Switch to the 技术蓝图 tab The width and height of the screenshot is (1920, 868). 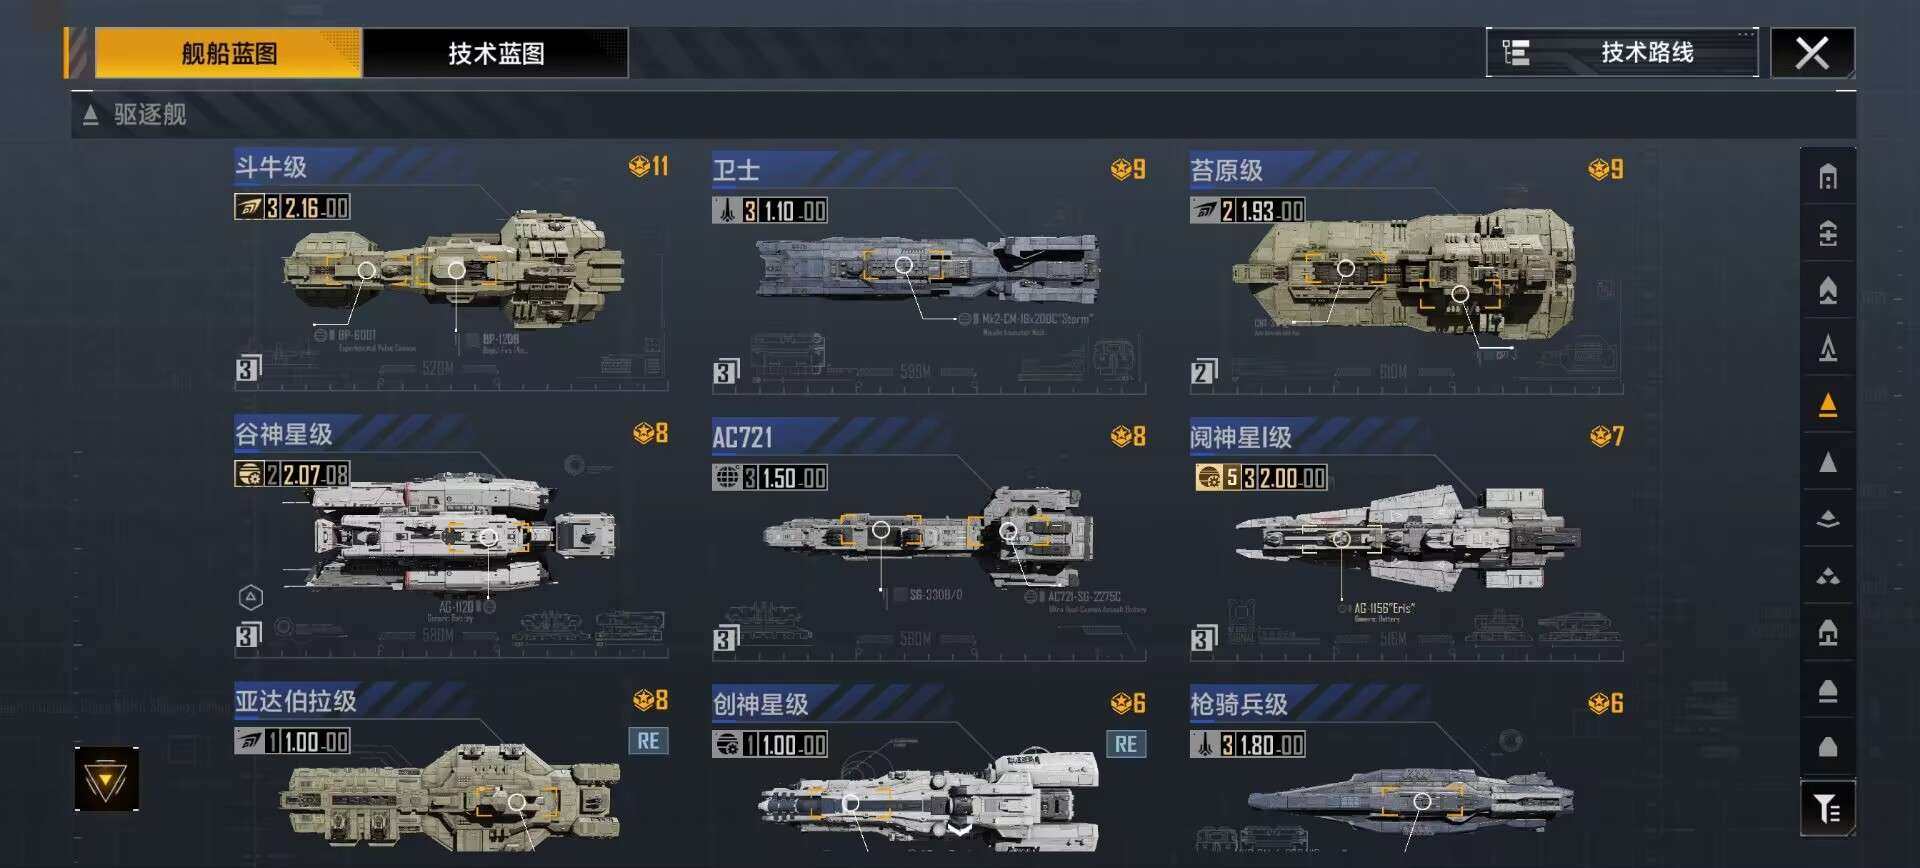(x=496, y=53)
